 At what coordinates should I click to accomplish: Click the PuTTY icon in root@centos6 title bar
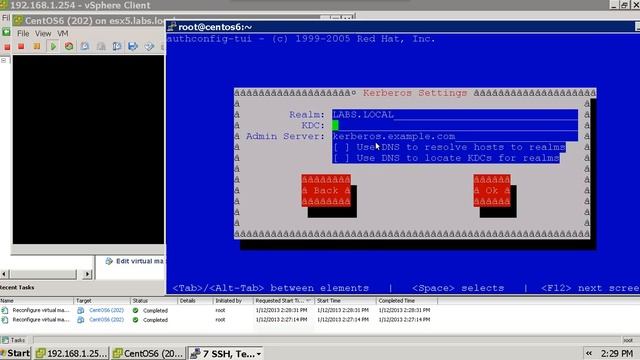coord(171,27)
